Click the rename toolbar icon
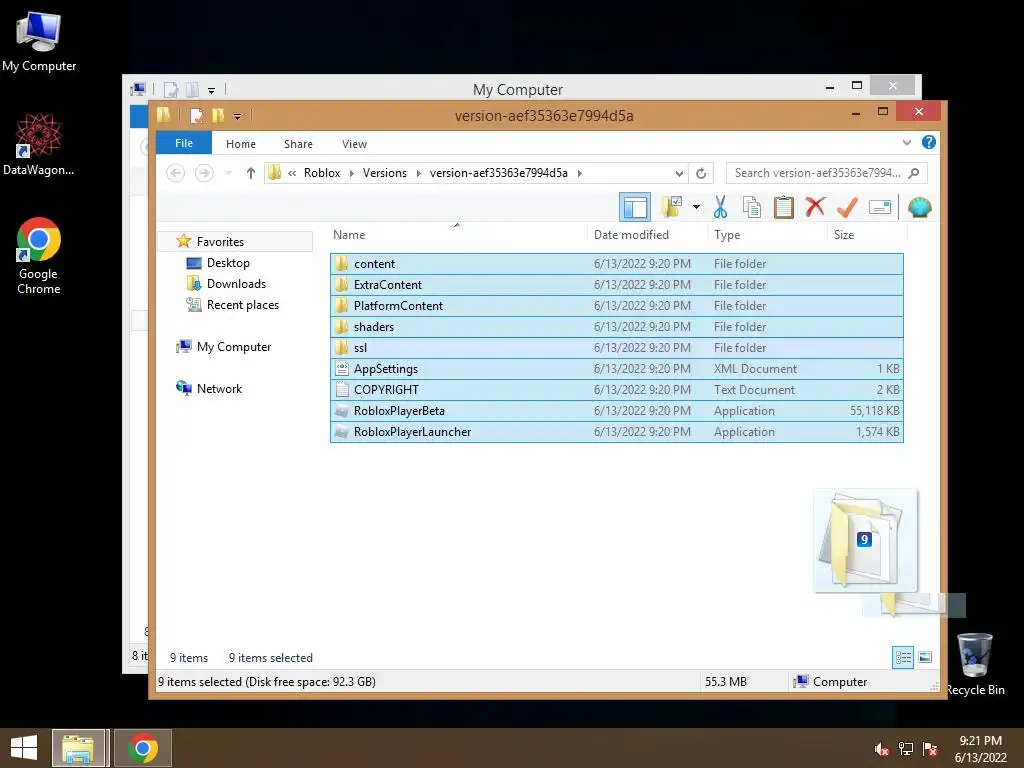This screenshot has width=1024, height=768. 880,208
